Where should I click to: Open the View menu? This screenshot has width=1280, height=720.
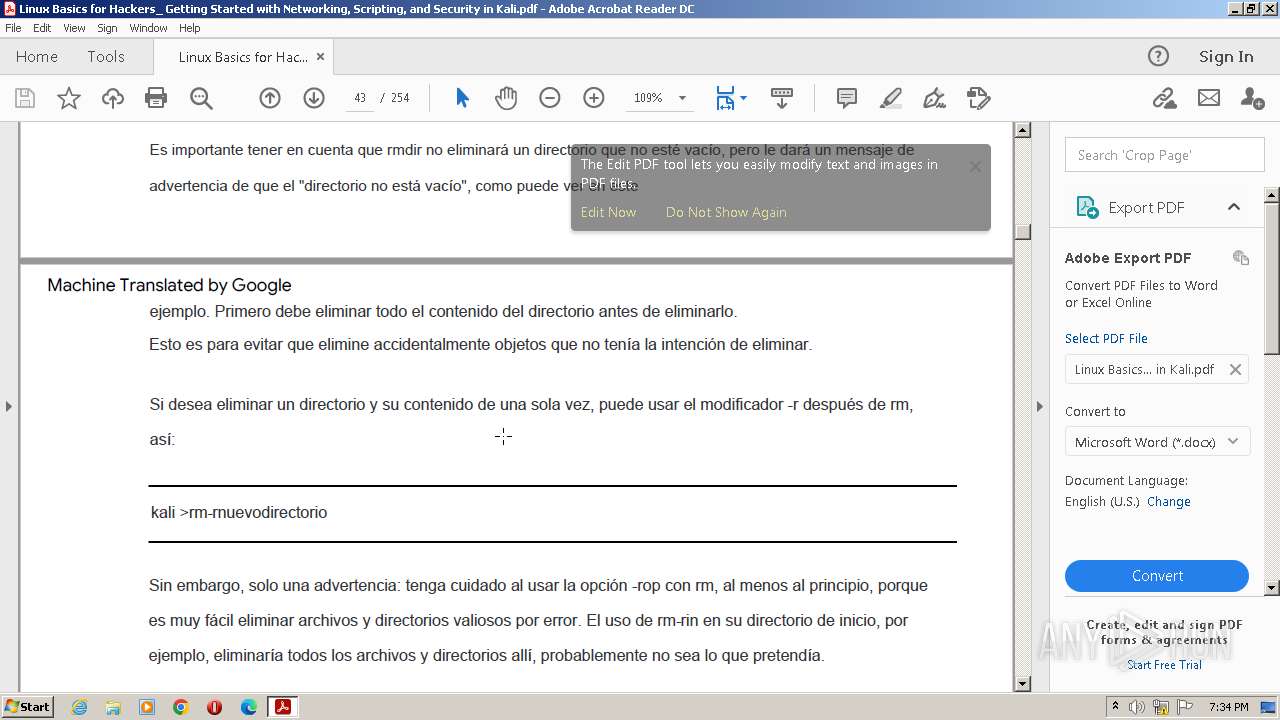coord(74,28)
